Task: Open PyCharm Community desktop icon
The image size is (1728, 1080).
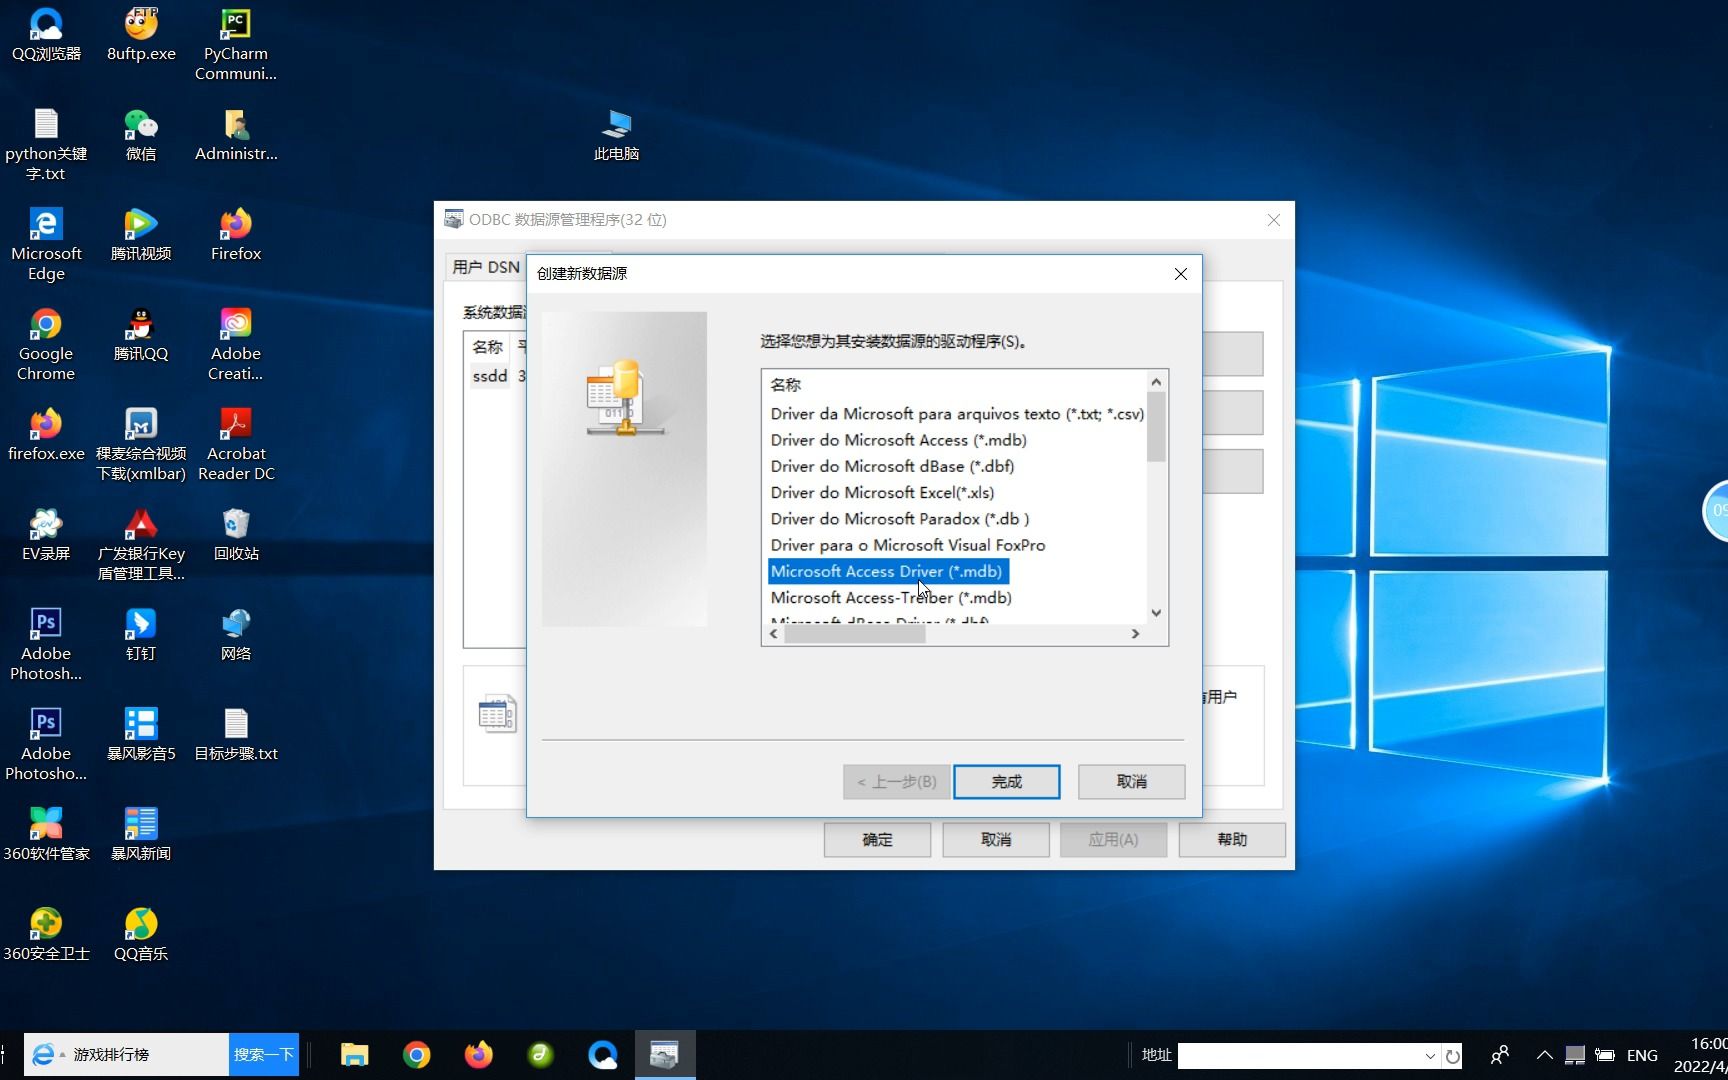Action: [x=236, y=44]
